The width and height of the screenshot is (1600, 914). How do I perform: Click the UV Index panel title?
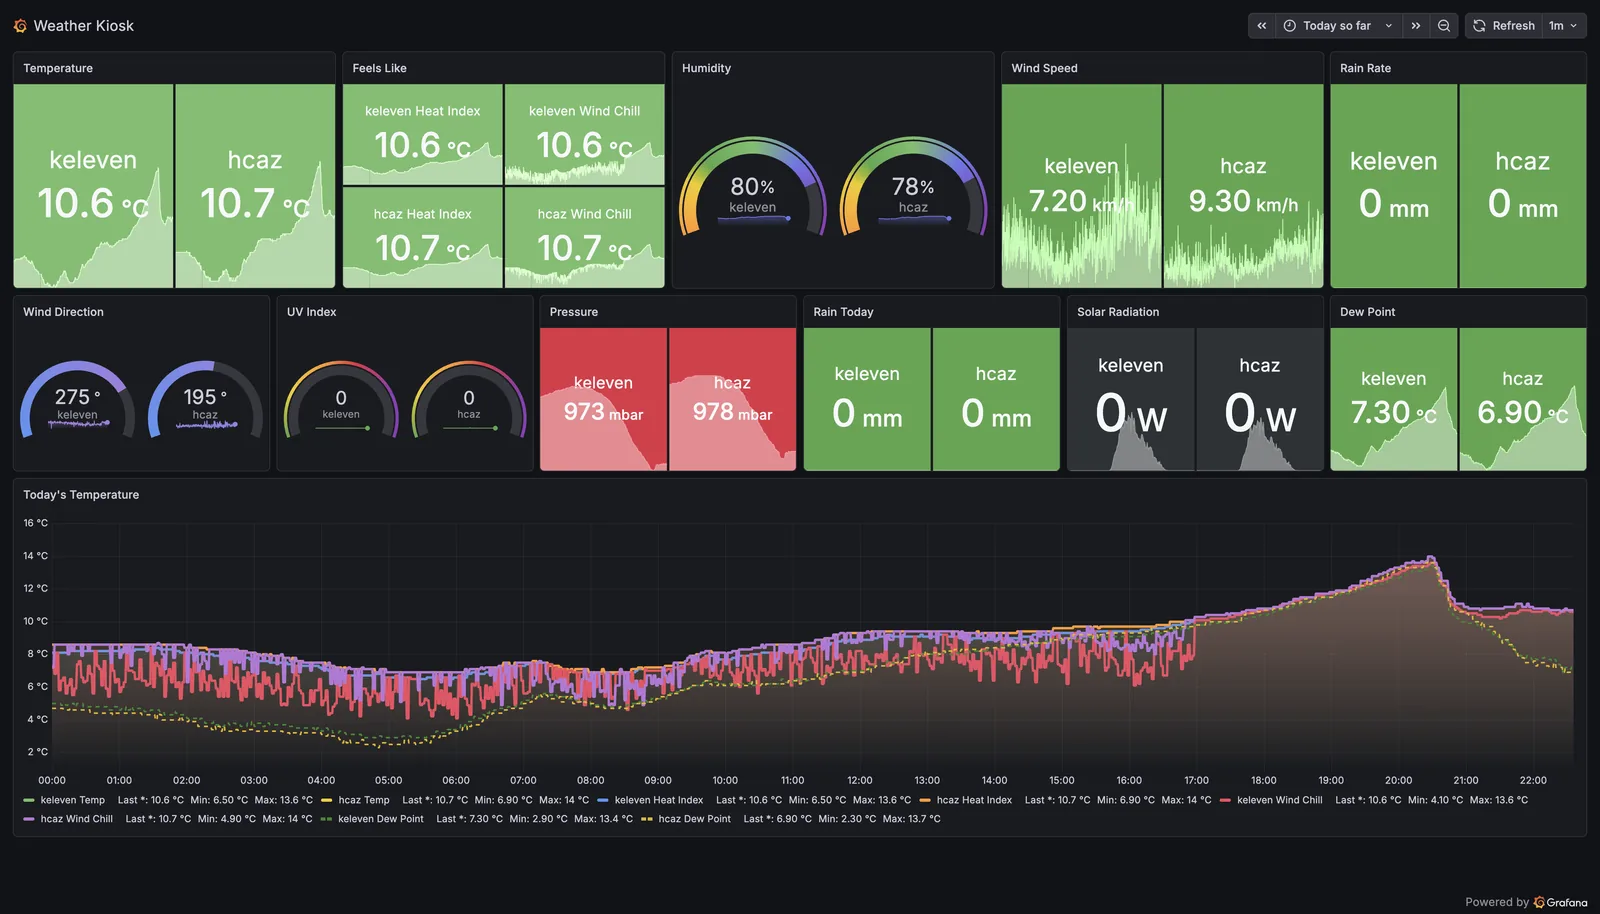coord(311,312)
